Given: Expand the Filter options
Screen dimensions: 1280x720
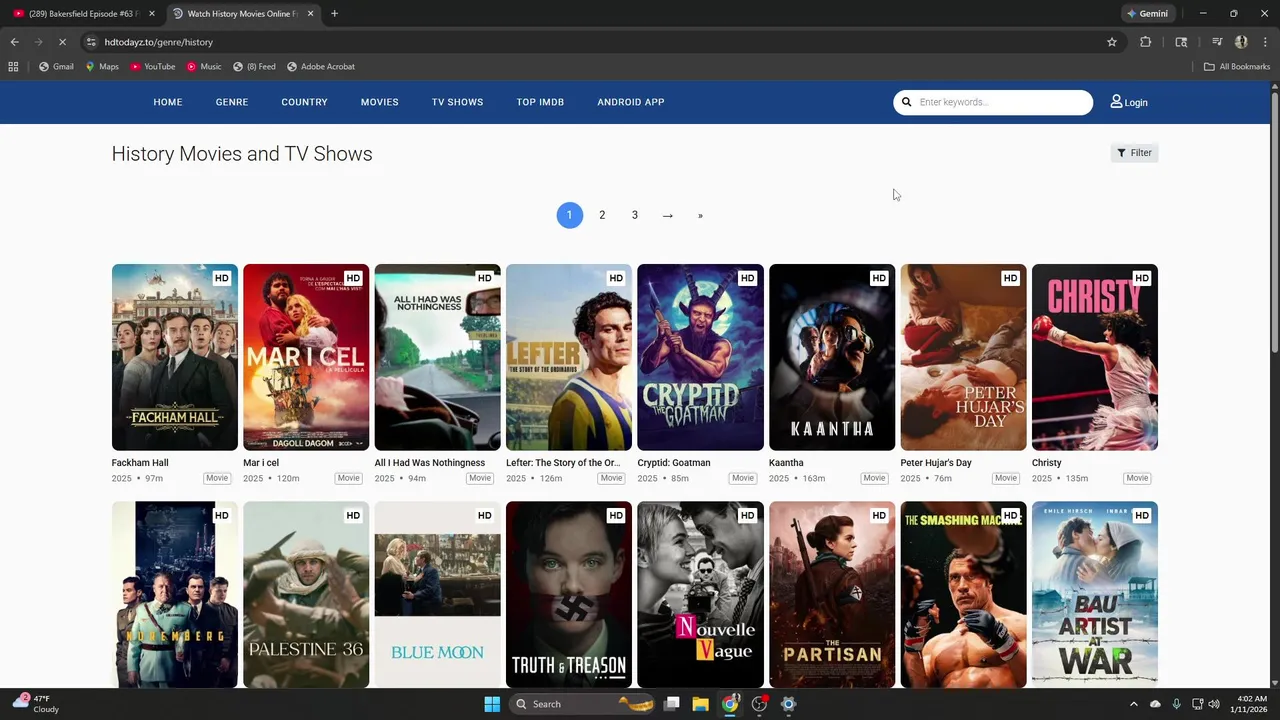Looking at the screenshot, I should coord(1134,153).
